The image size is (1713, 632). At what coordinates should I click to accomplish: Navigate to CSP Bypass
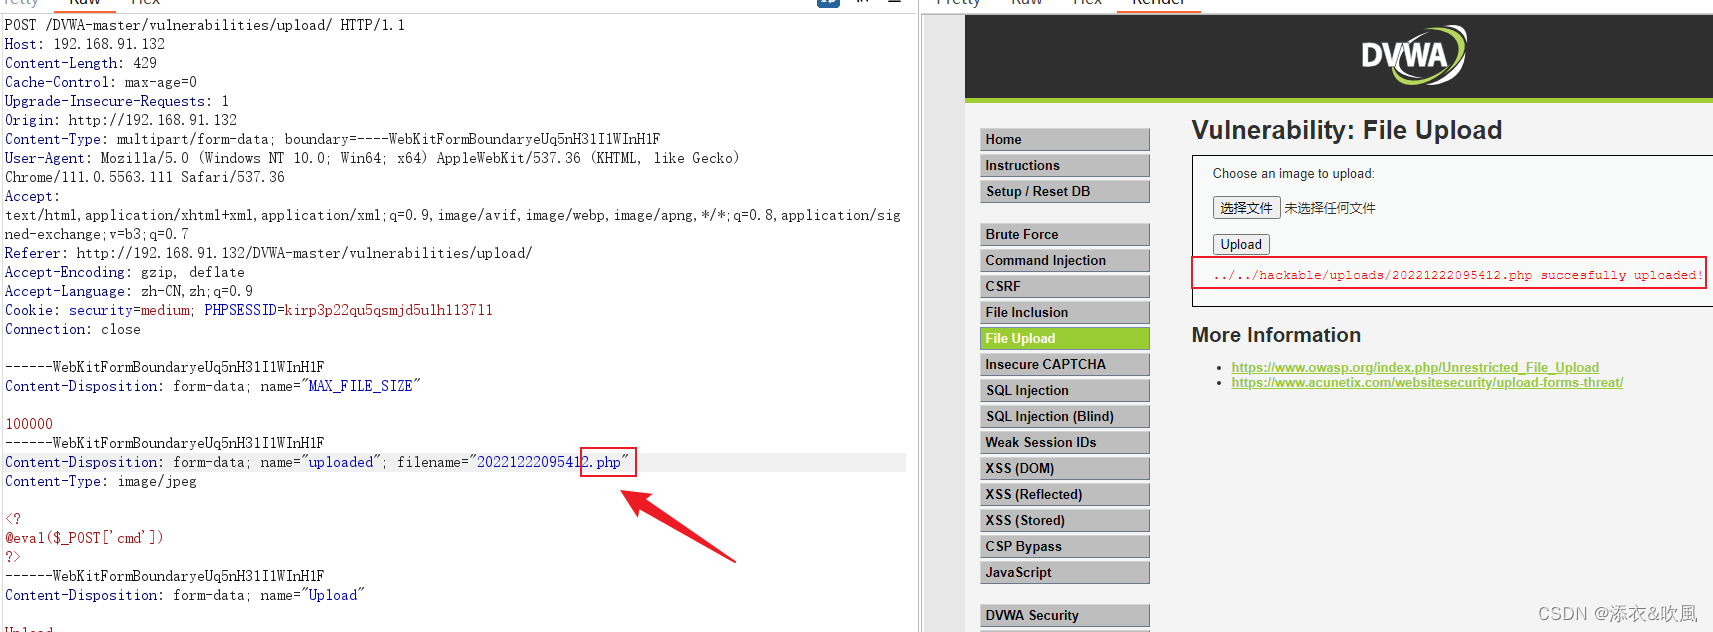pos(1065,546)
